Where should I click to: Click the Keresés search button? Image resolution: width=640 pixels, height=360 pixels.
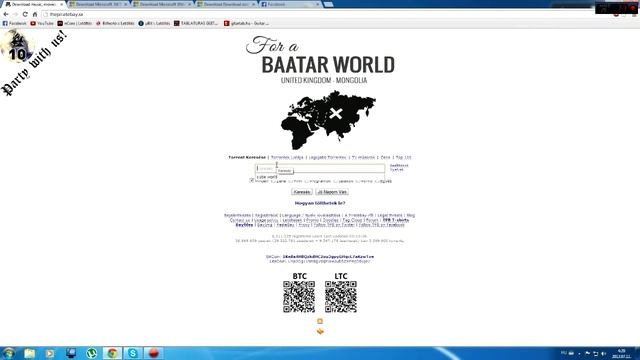point(302,192)
